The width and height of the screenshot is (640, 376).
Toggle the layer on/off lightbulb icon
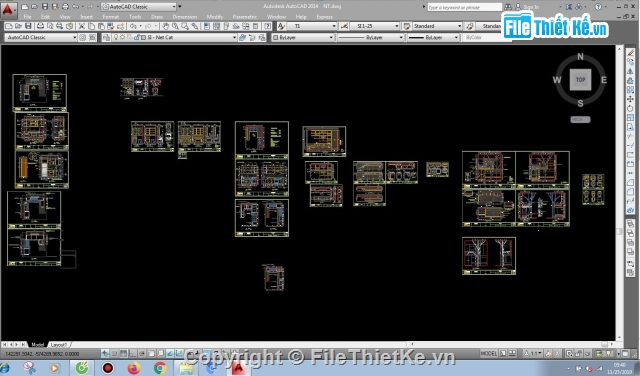pos(116,37)
